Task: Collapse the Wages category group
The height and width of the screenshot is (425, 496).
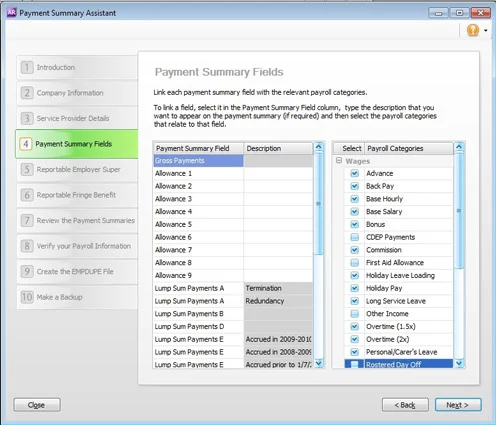Action: tap(339, 161)
